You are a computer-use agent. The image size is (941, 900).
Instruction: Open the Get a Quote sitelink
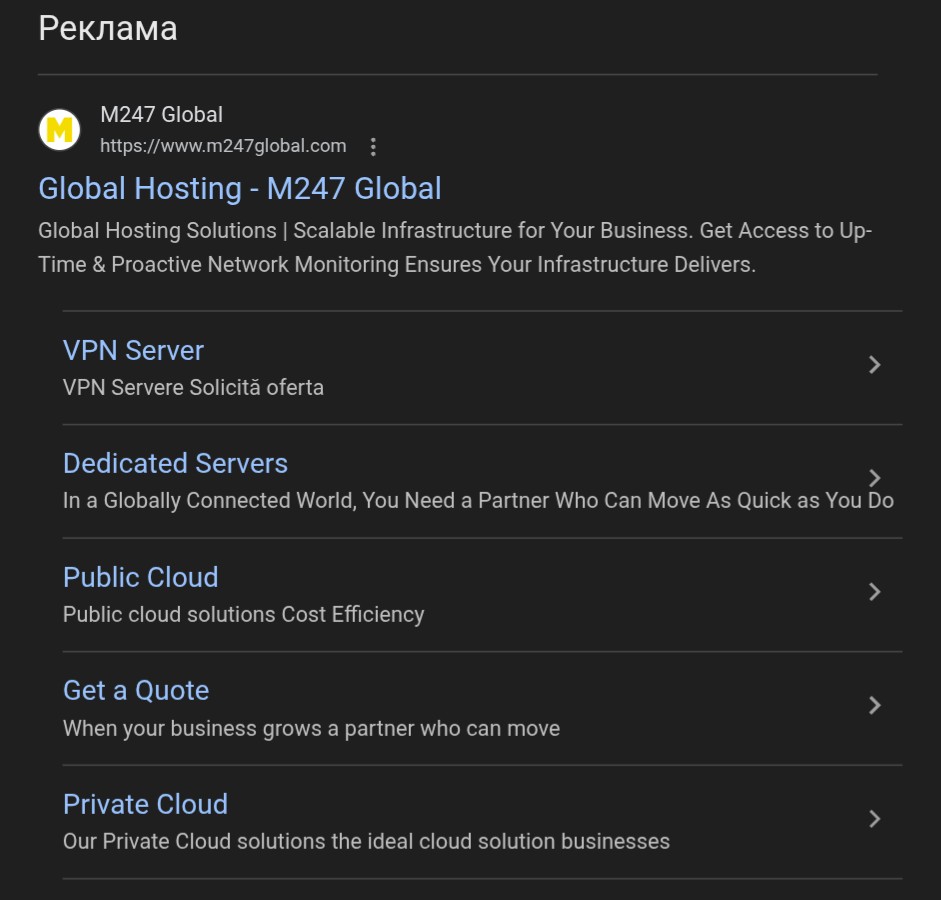click(x=136, y=691)
